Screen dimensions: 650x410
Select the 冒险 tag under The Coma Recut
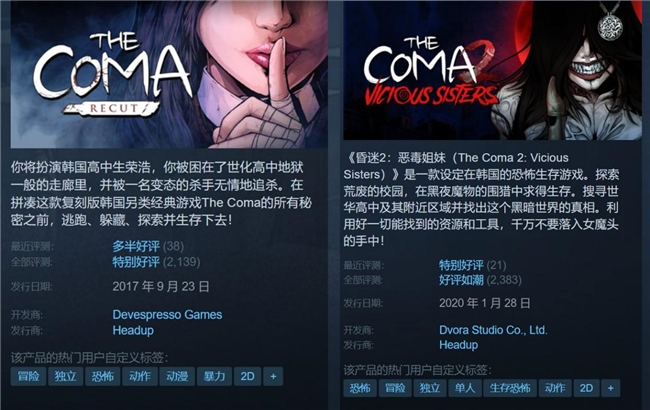click(28, 376)
